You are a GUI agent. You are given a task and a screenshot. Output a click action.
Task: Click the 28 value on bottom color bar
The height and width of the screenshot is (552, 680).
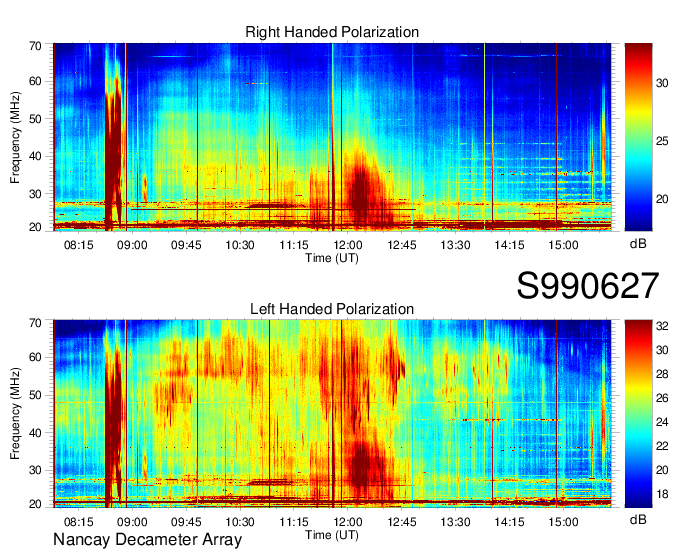(662, 374)
